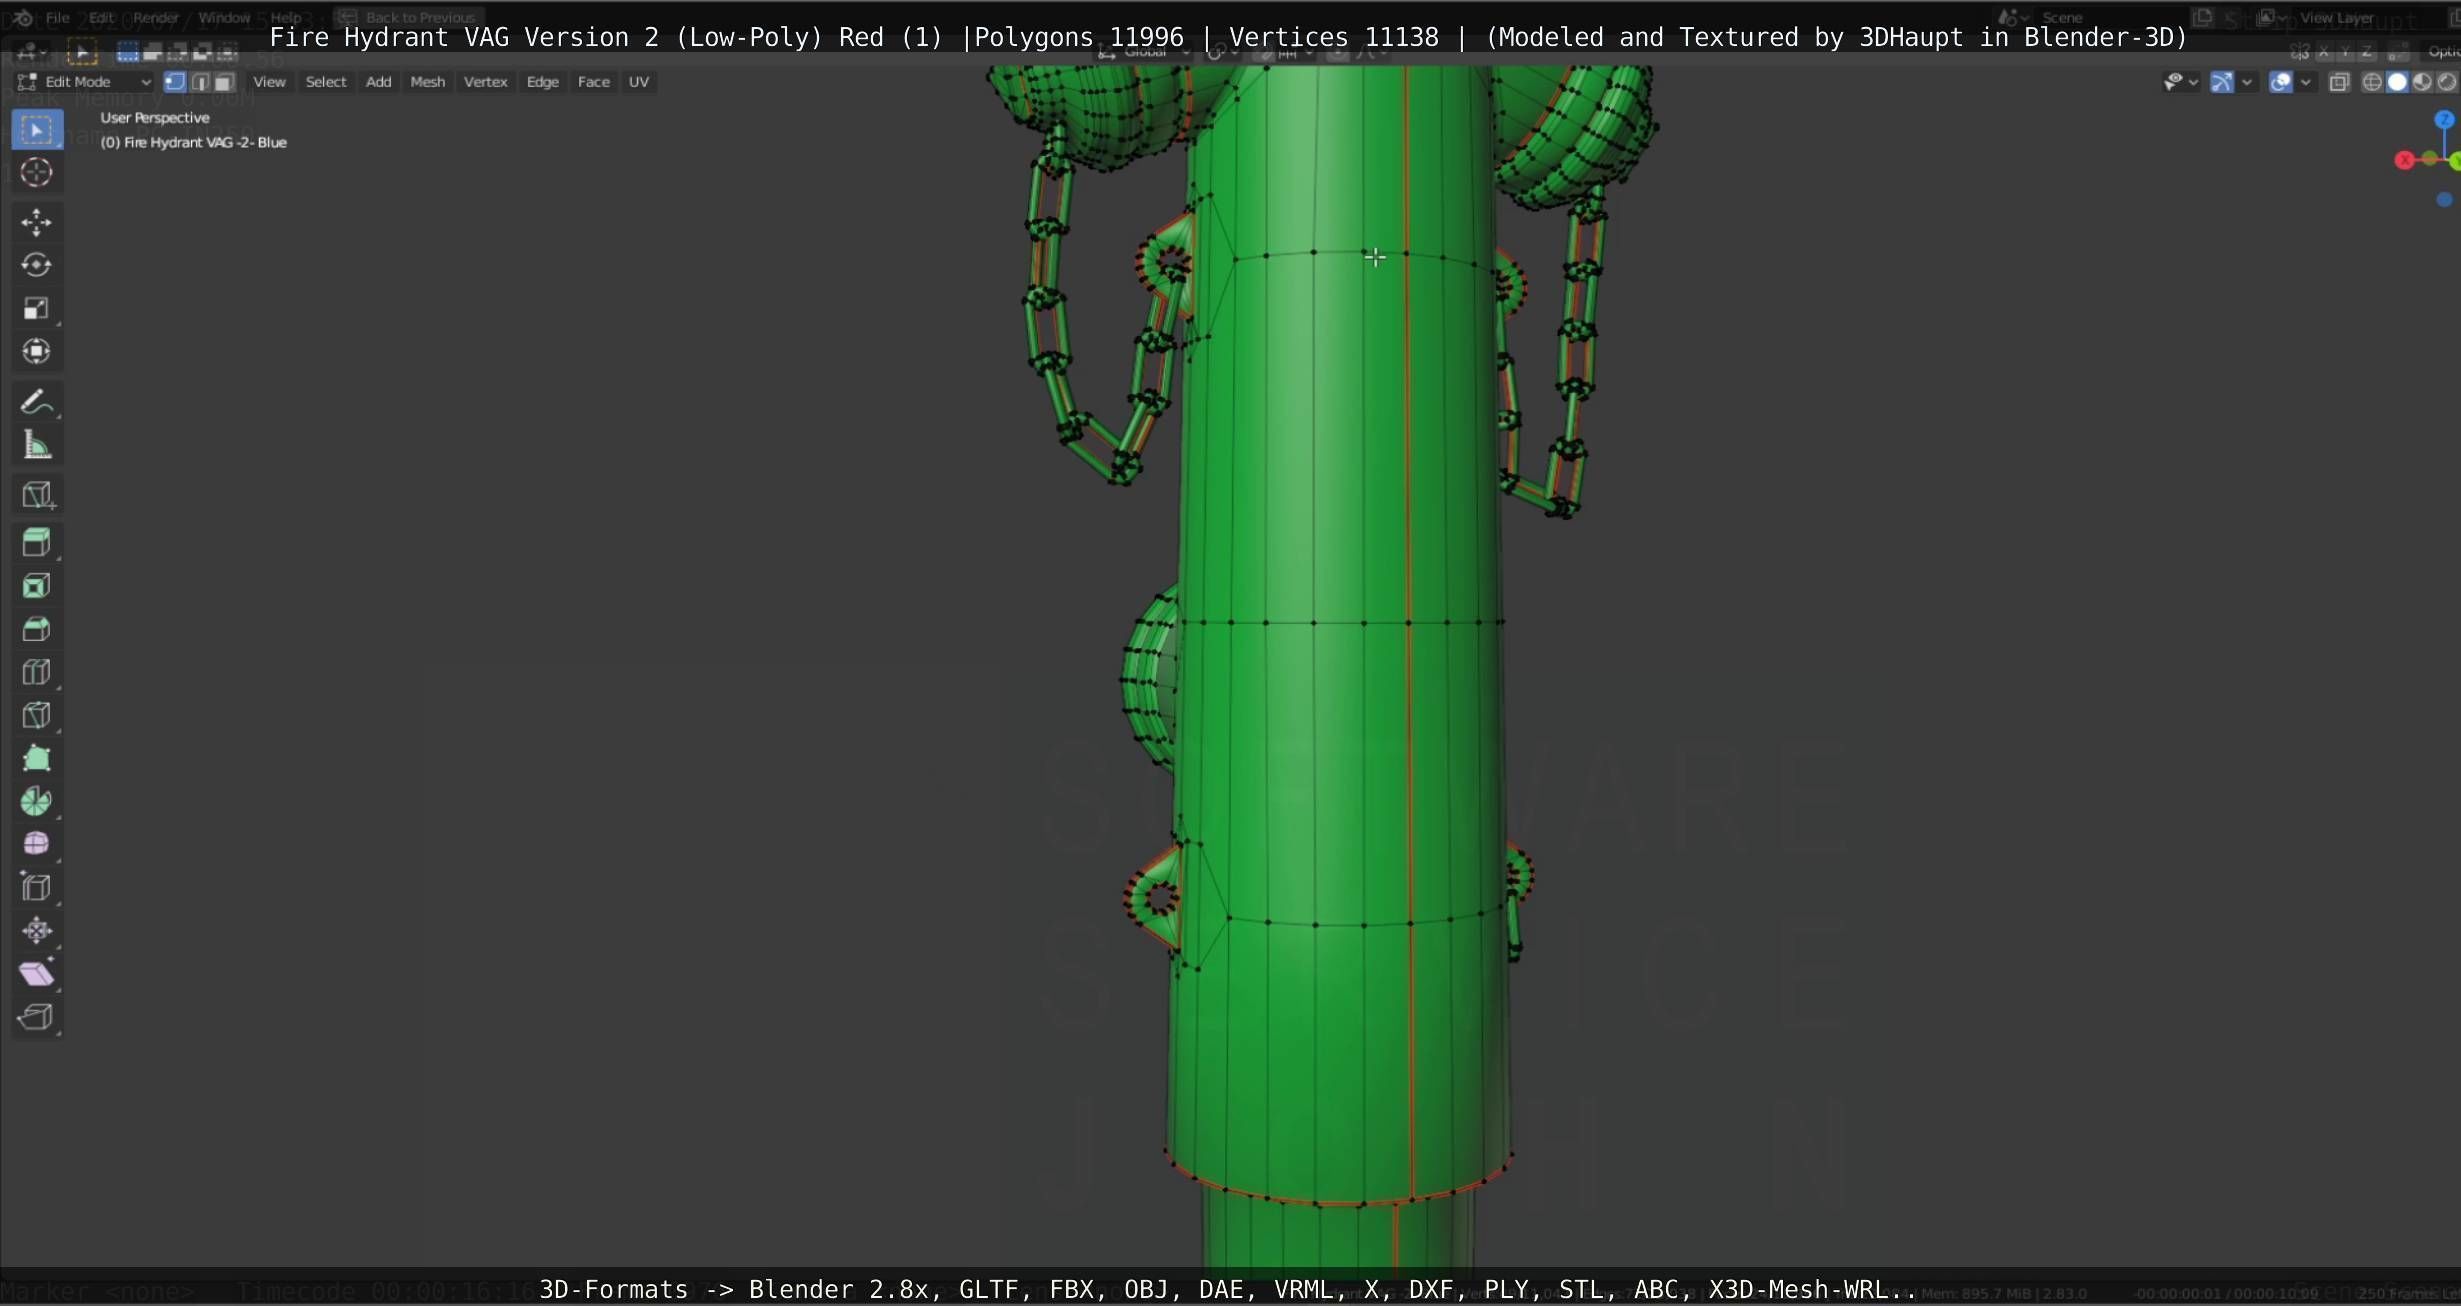Screen dimensions: 2461x1306
Task: Select the Smooth vertices tool
Action: (x=37, y=844)
